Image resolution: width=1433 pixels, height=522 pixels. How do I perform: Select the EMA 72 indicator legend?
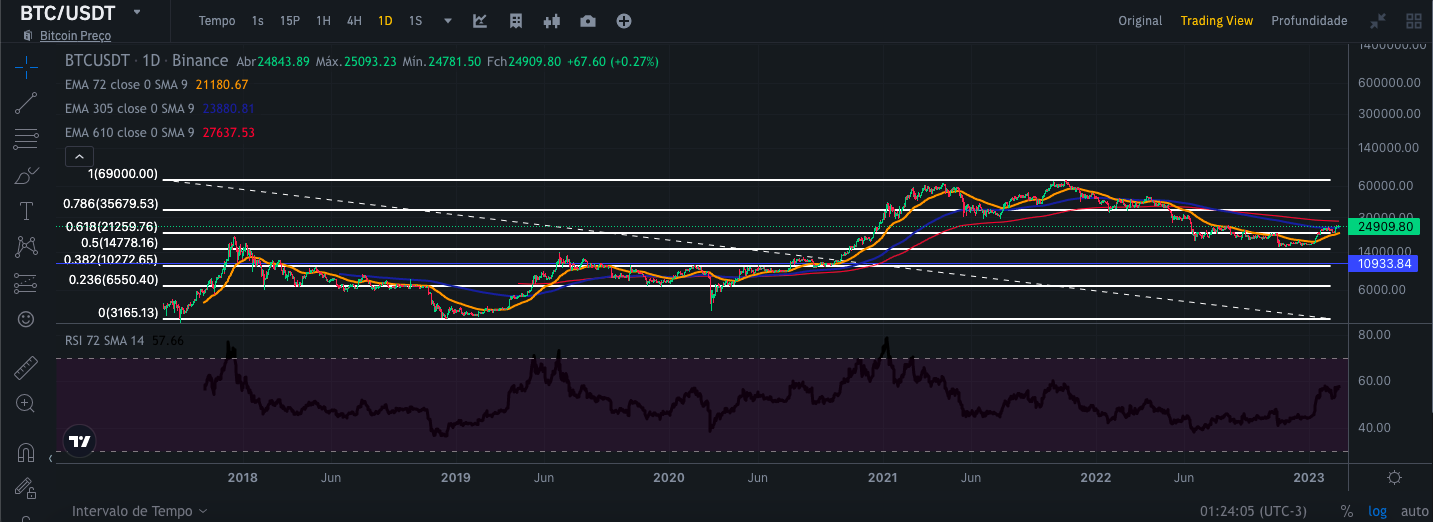click(x=156, y=85)
